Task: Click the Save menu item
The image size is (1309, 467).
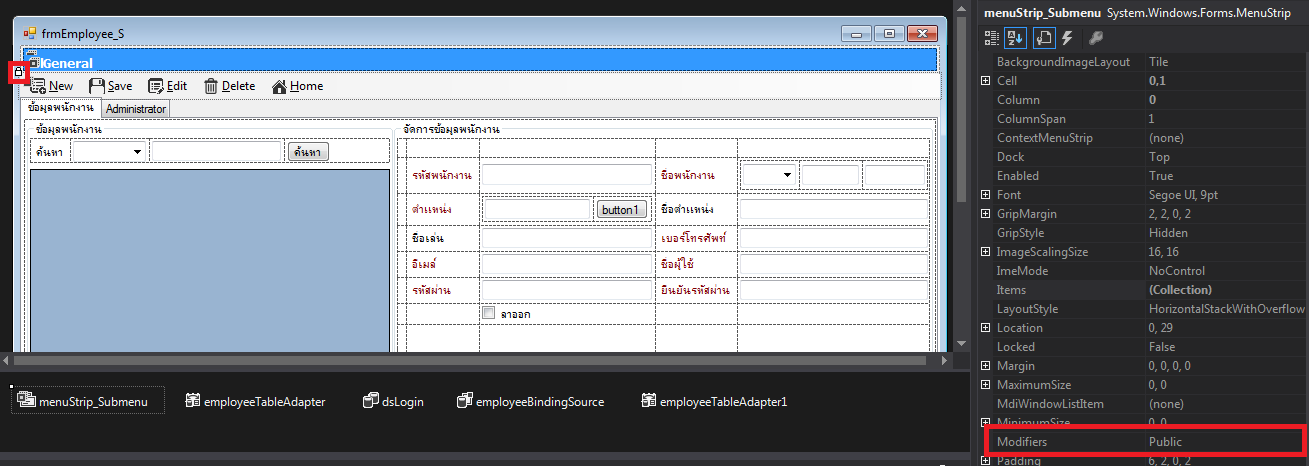Action: pos(110,86)
